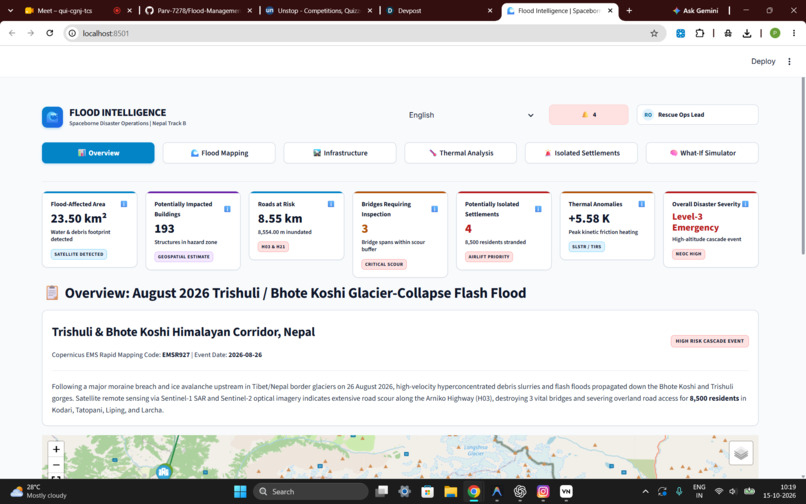Open info tooltip for Thermal Anomalies card

pyautogui.click(x=642, y=204)
